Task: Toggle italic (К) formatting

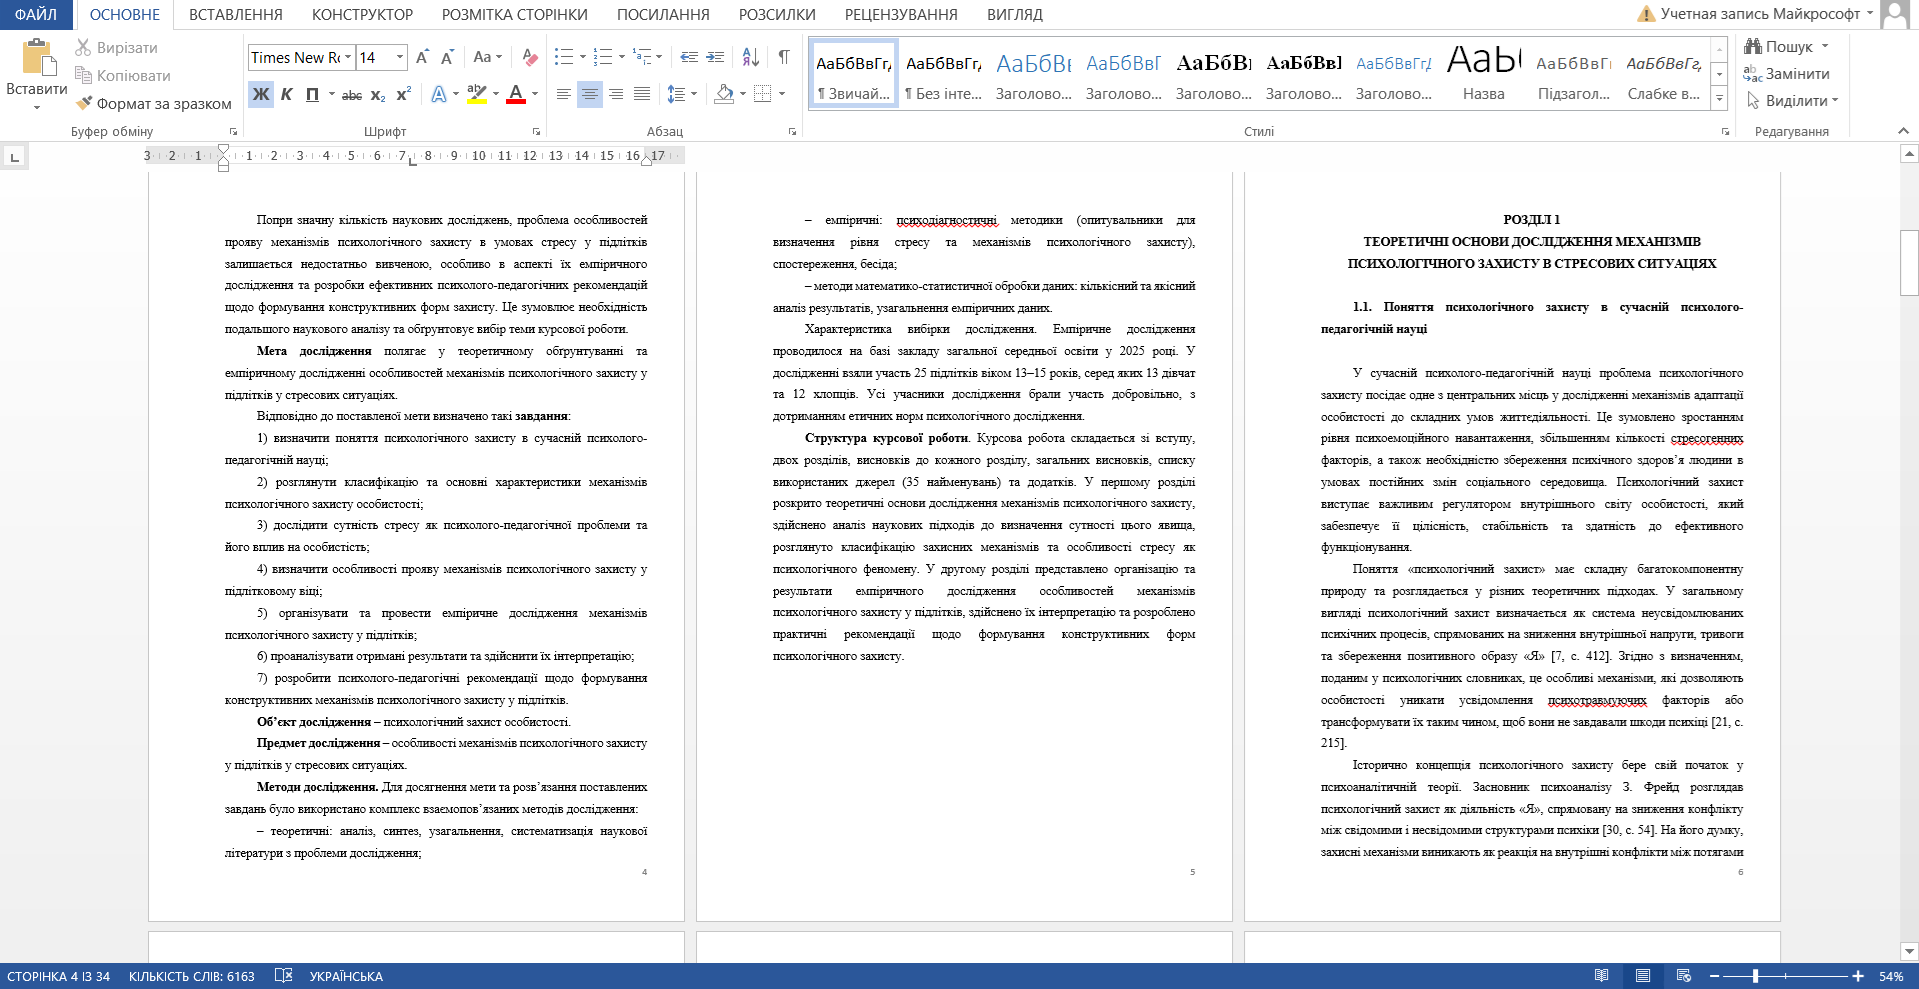Action: pyautogui.click(x=287, y=94)
